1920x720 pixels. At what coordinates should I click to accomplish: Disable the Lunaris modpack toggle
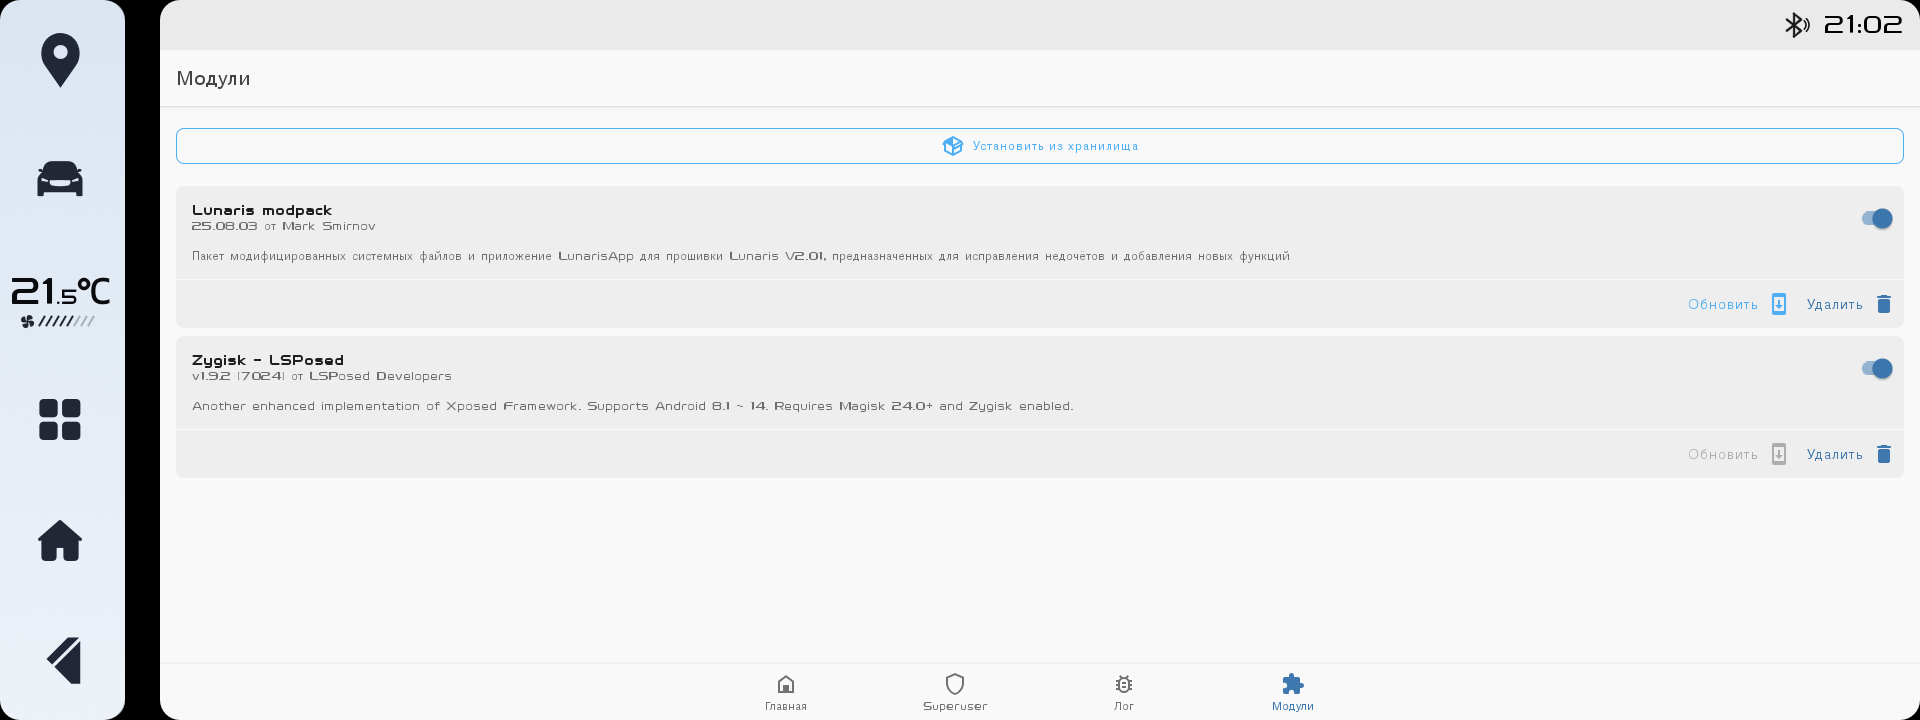point(1877,218)
